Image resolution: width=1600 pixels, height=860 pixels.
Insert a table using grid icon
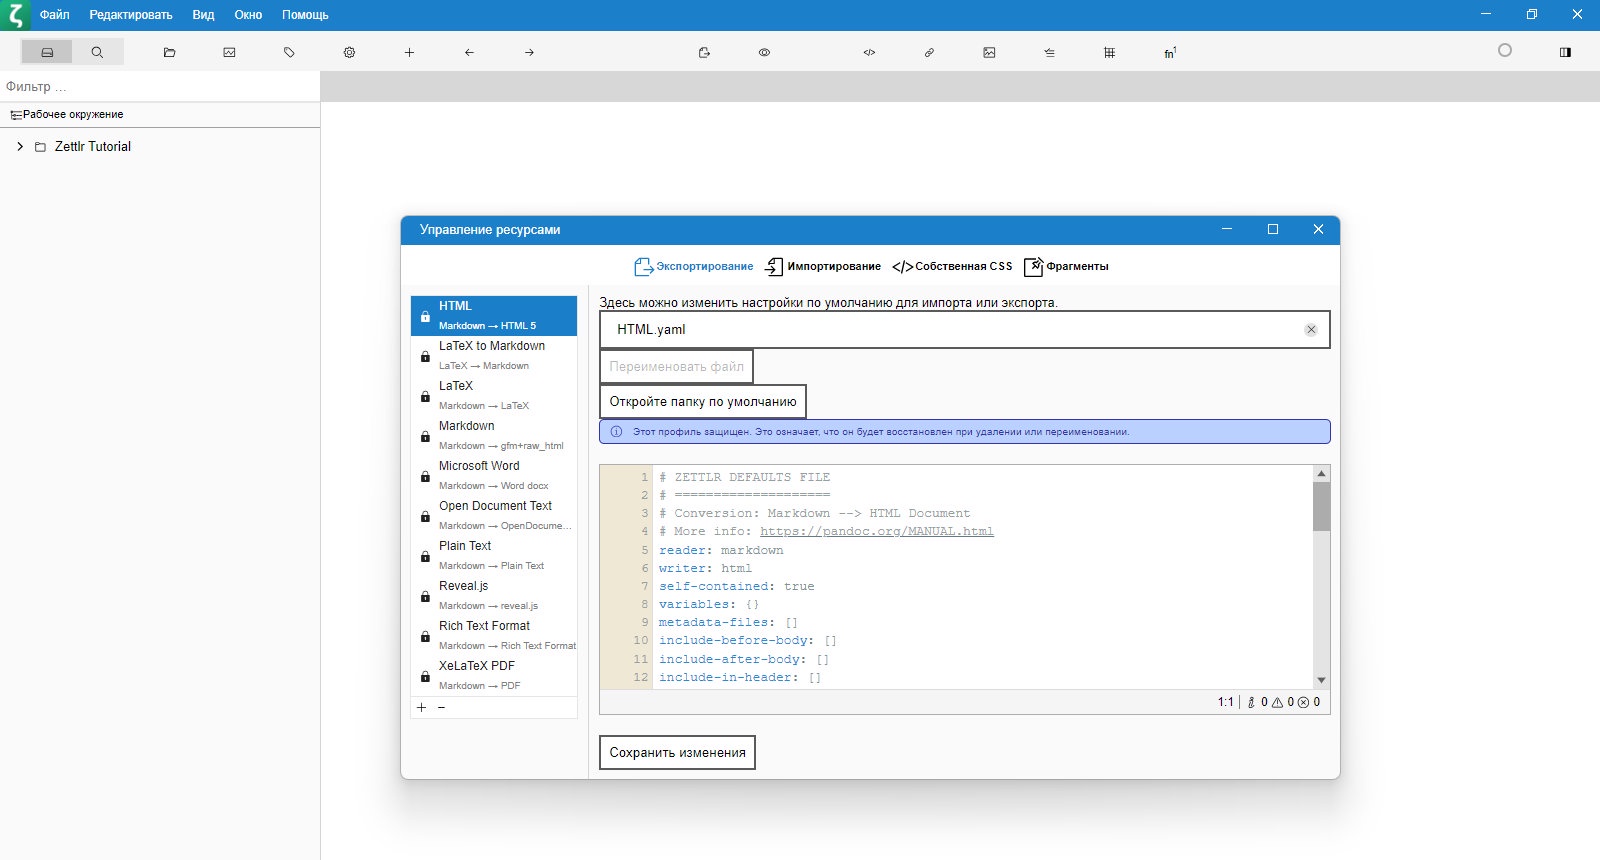1109,52
